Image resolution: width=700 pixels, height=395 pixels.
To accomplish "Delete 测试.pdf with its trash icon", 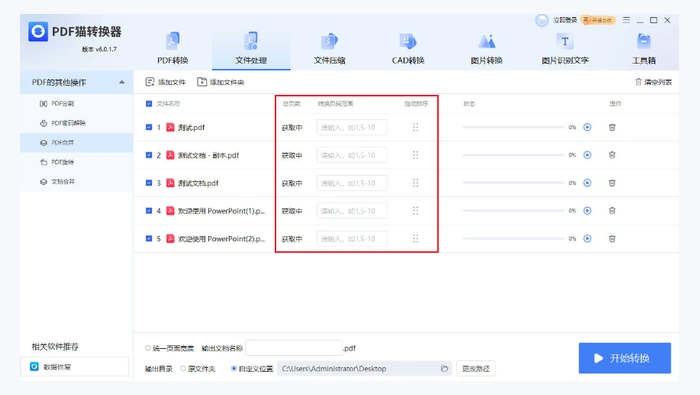I will coord(612,127).
